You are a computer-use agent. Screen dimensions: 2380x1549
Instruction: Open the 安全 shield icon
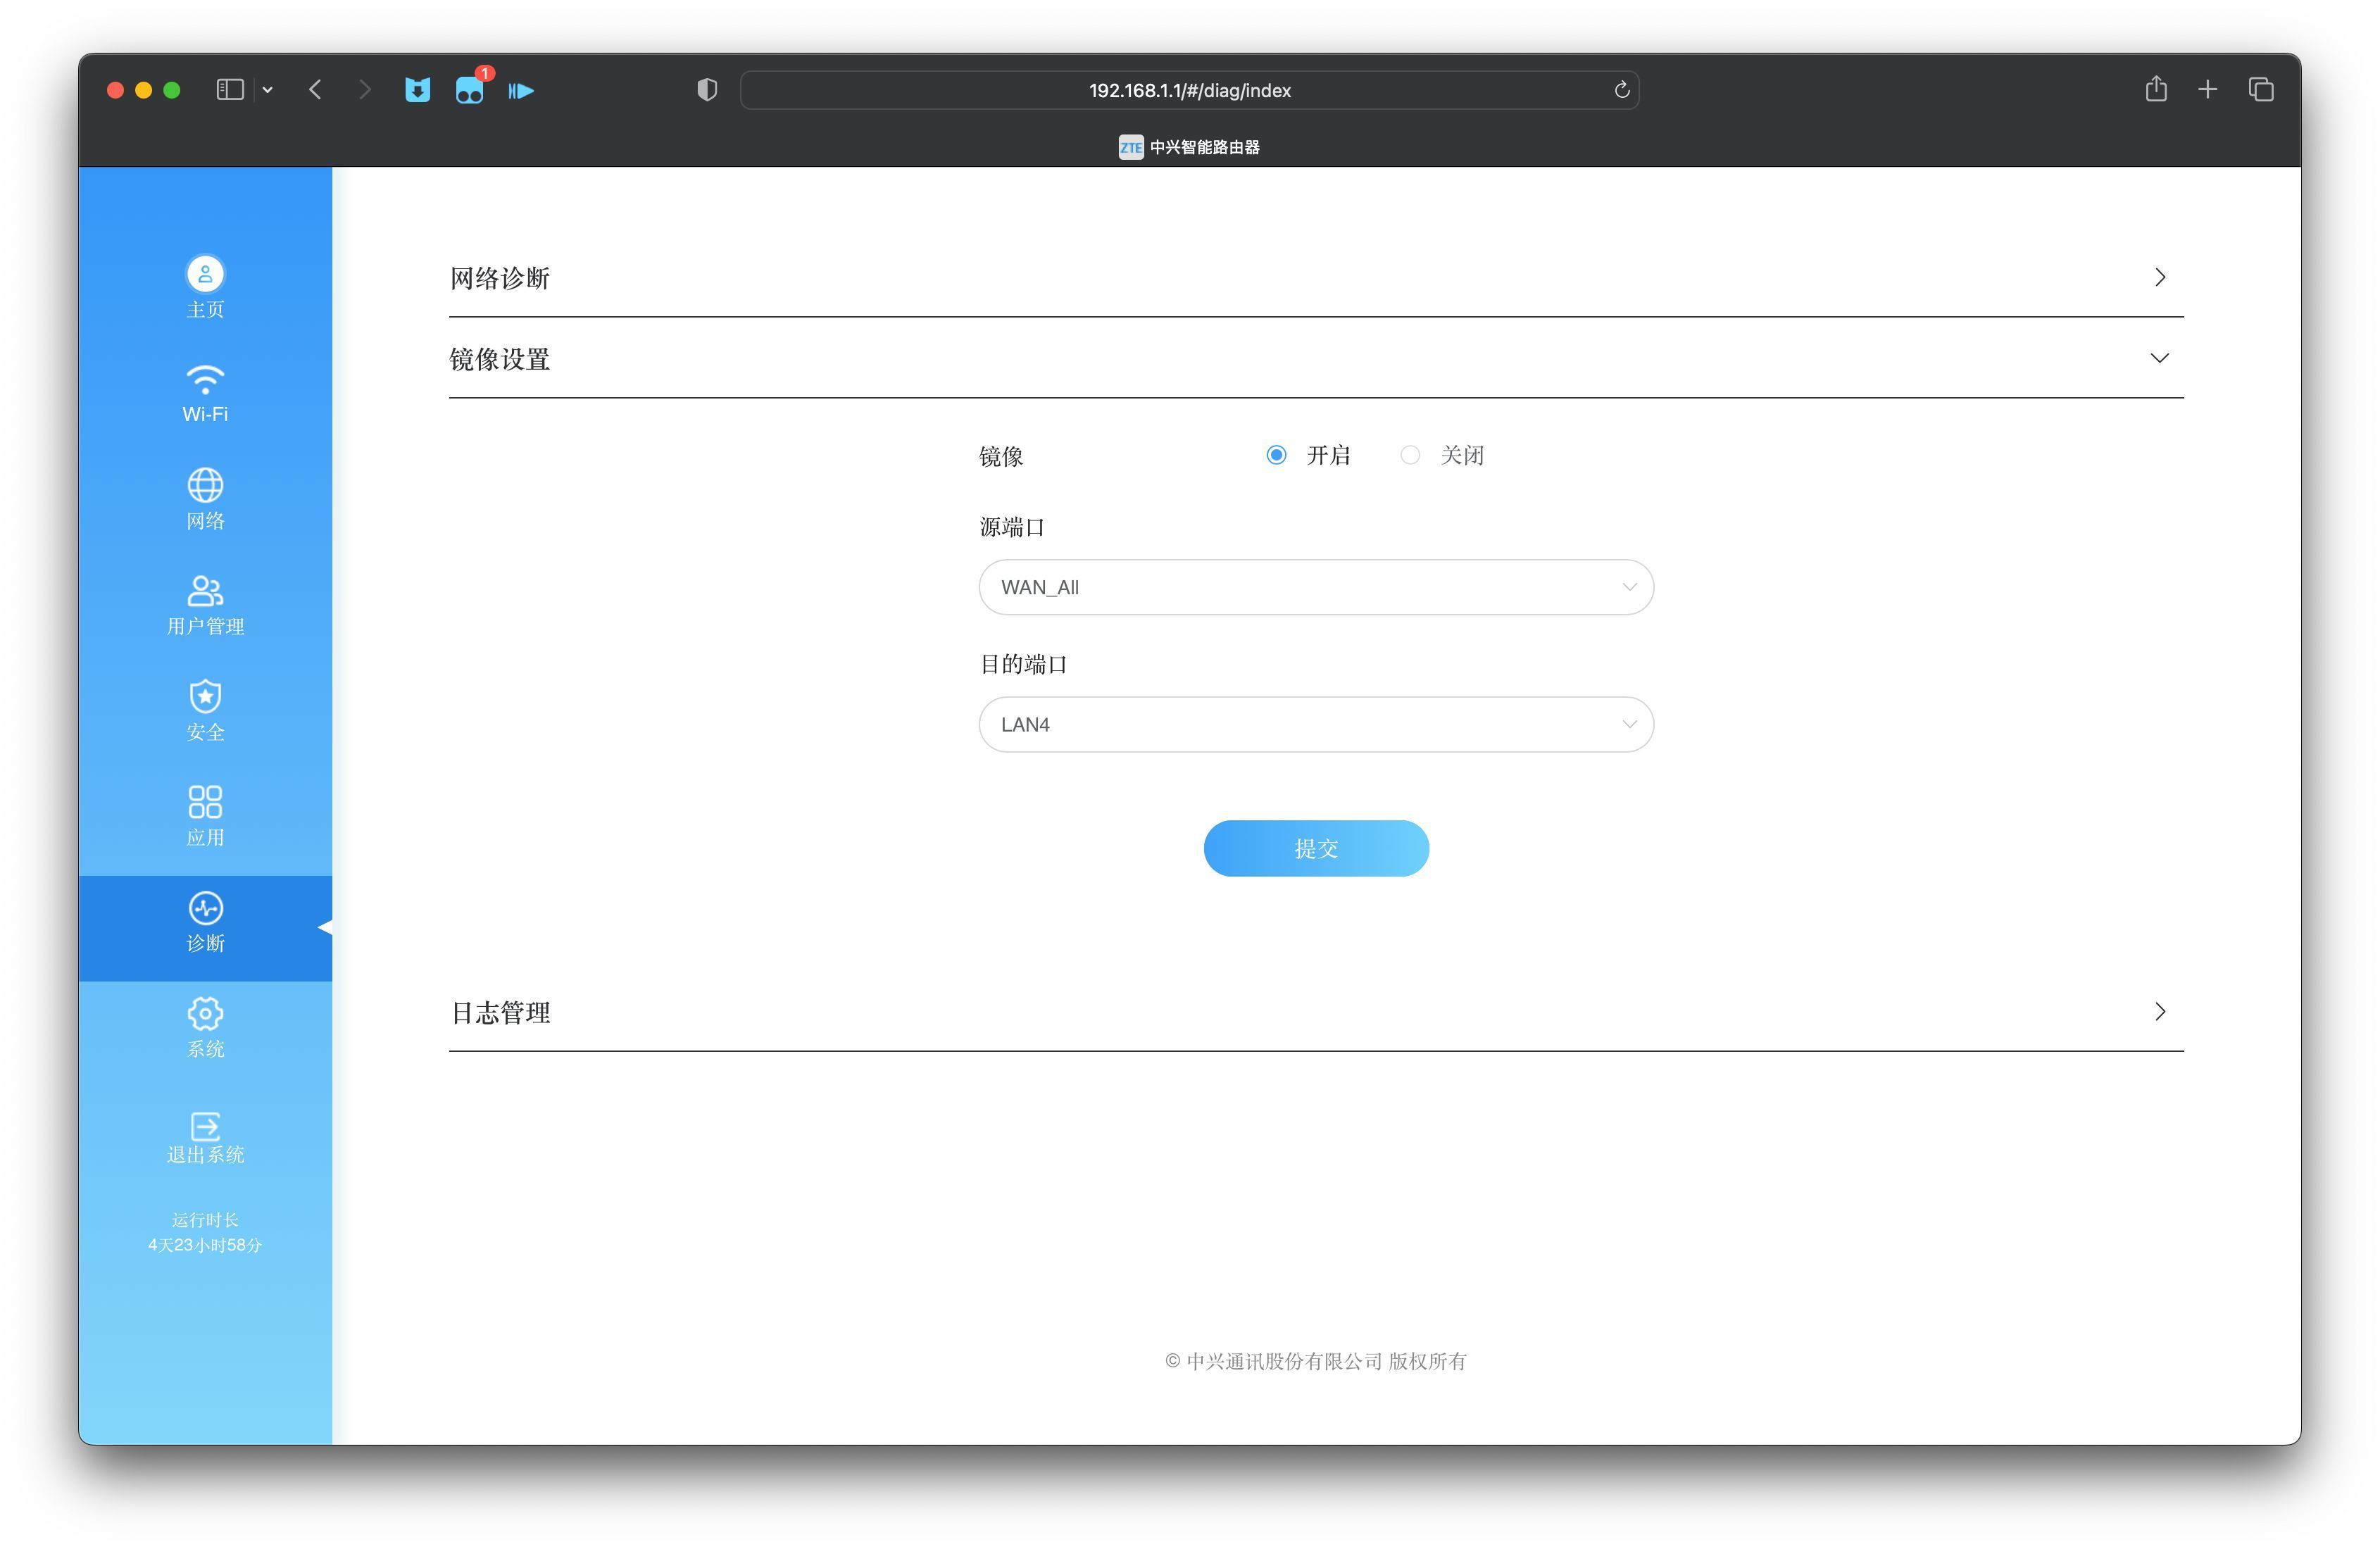click(205, 696)
